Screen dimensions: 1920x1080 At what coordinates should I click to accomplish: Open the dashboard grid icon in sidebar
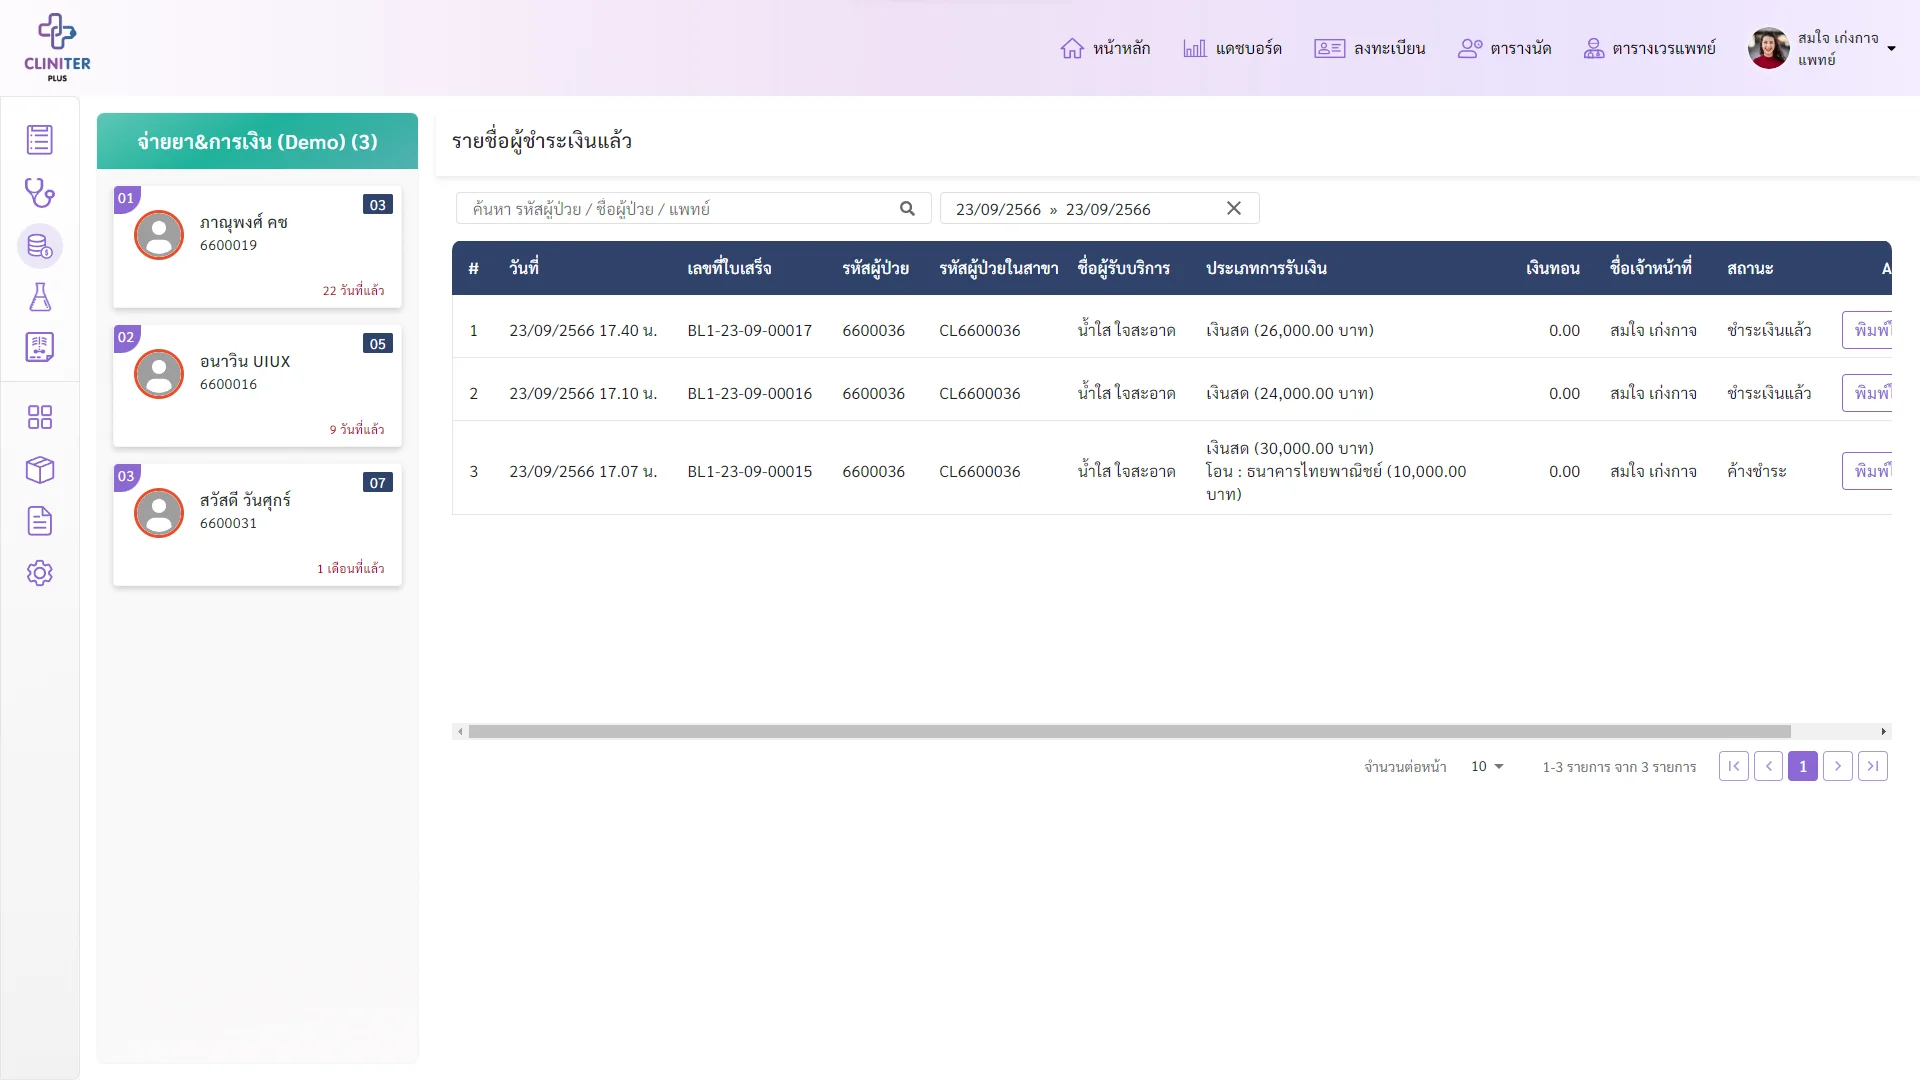[40, 417]
